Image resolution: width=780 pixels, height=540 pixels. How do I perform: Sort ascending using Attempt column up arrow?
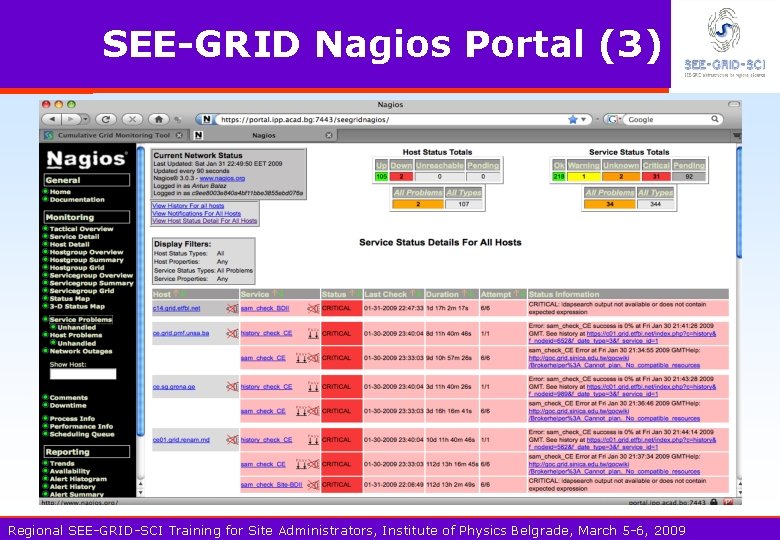click(515, 294)
